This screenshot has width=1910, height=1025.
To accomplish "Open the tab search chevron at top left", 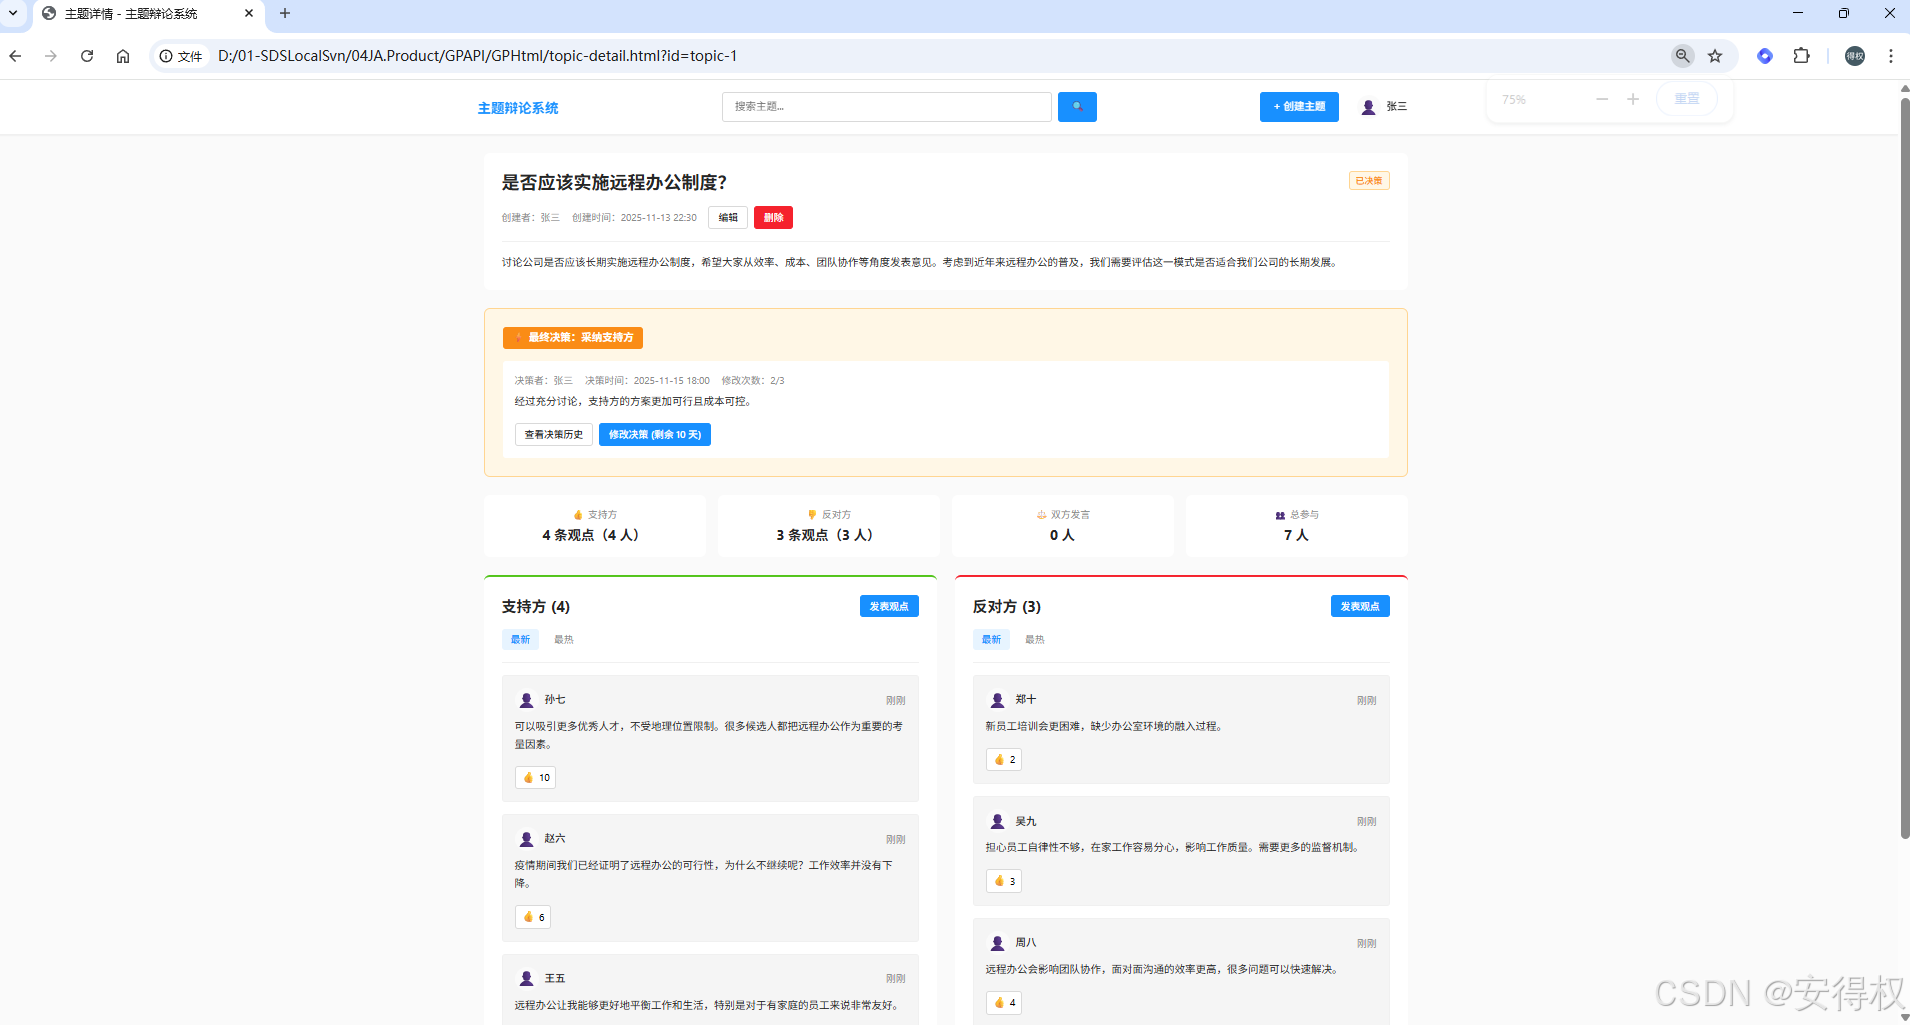I will coord(12,13).
